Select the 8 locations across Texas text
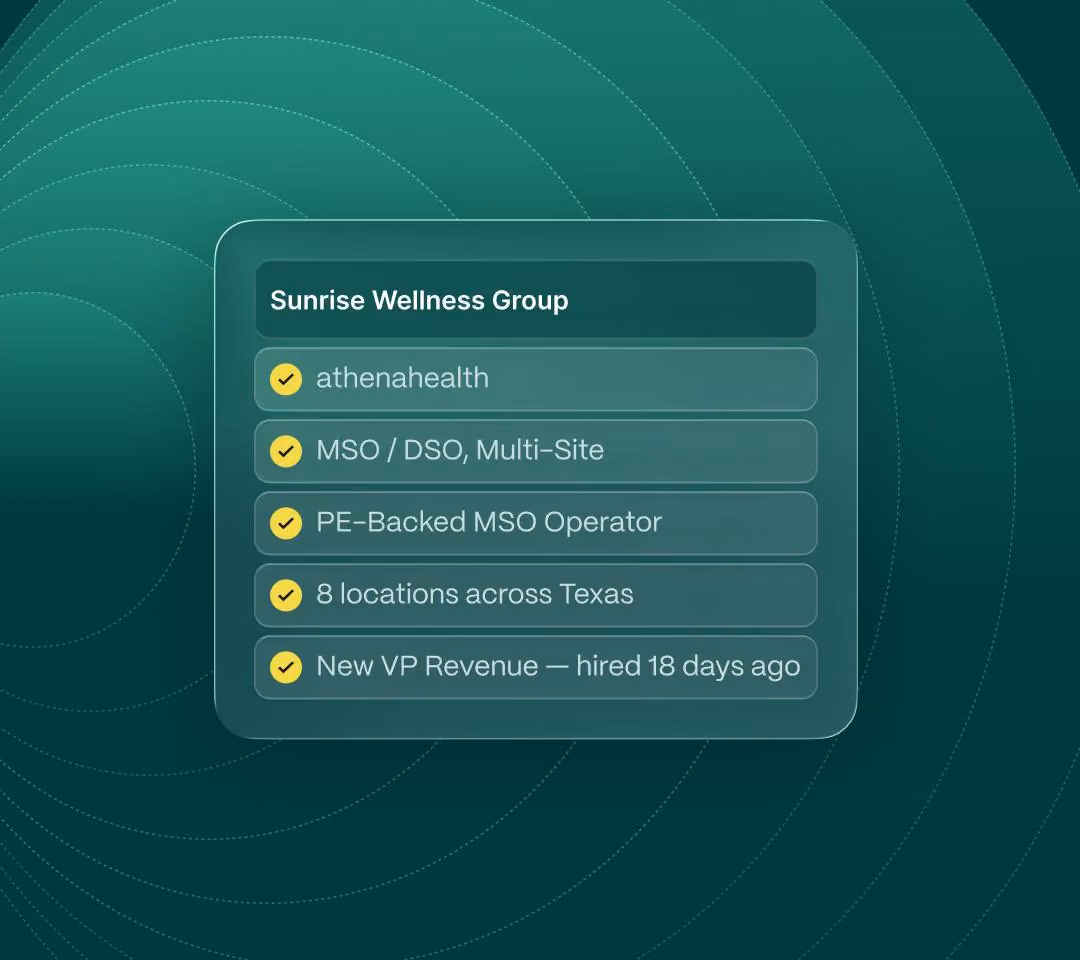Viewport: 1080px width, 960px height. 475,594
